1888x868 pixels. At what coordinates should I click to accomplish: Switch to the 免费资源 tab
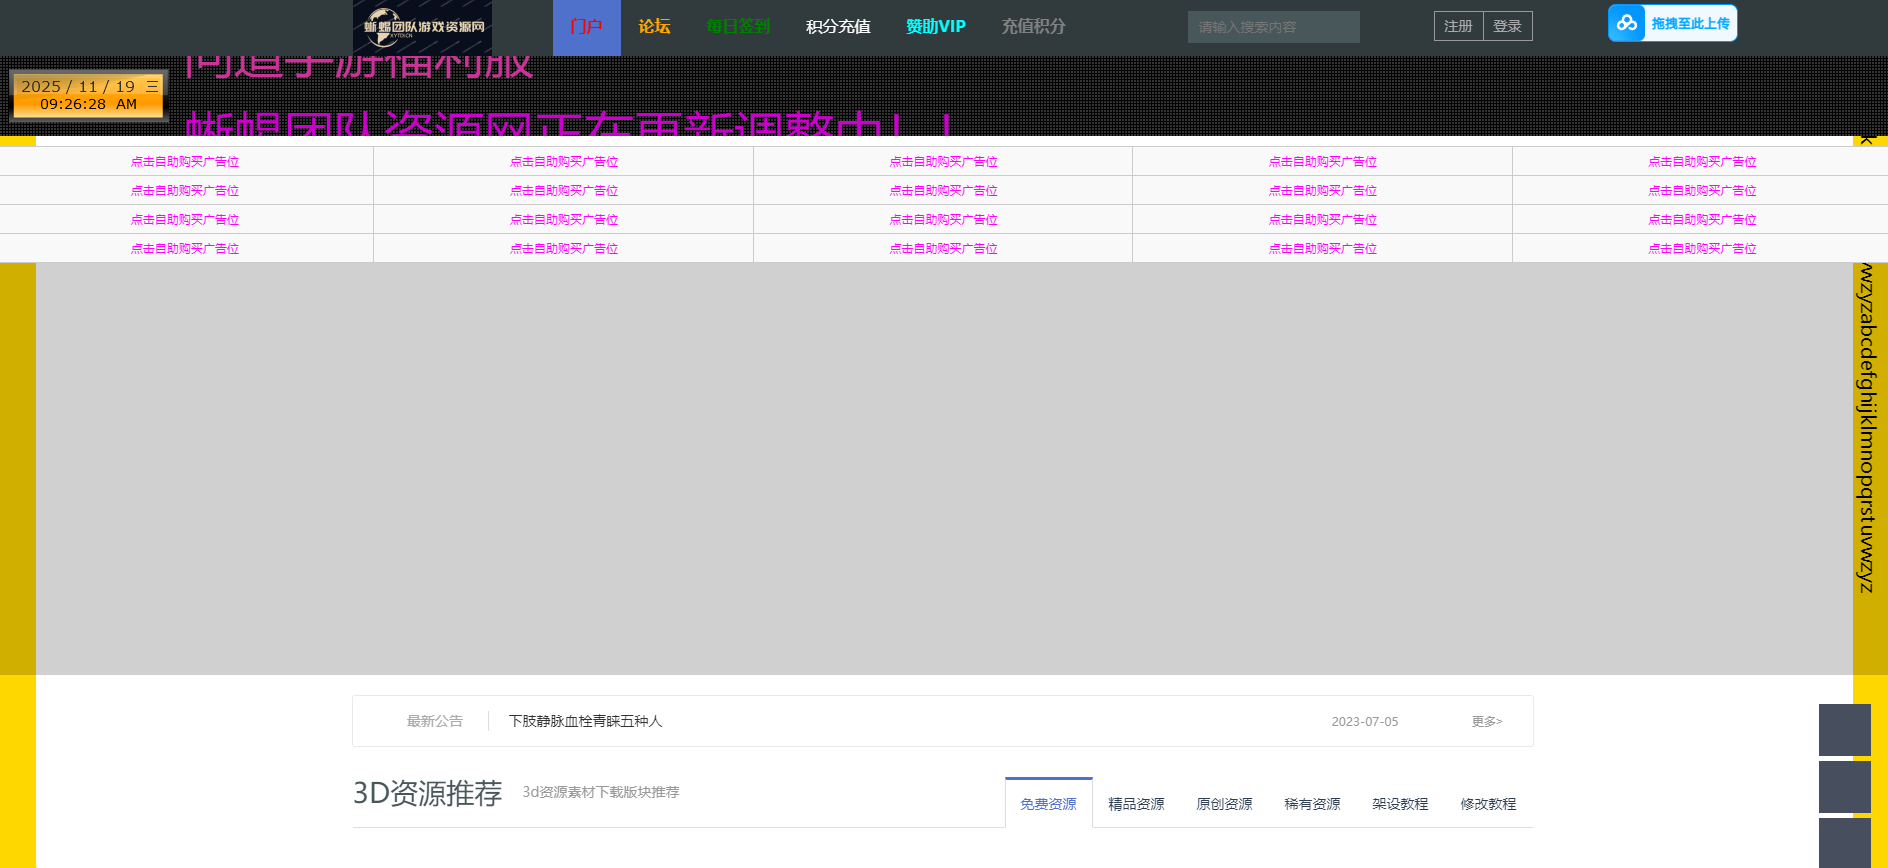(x=1048, y=804)
